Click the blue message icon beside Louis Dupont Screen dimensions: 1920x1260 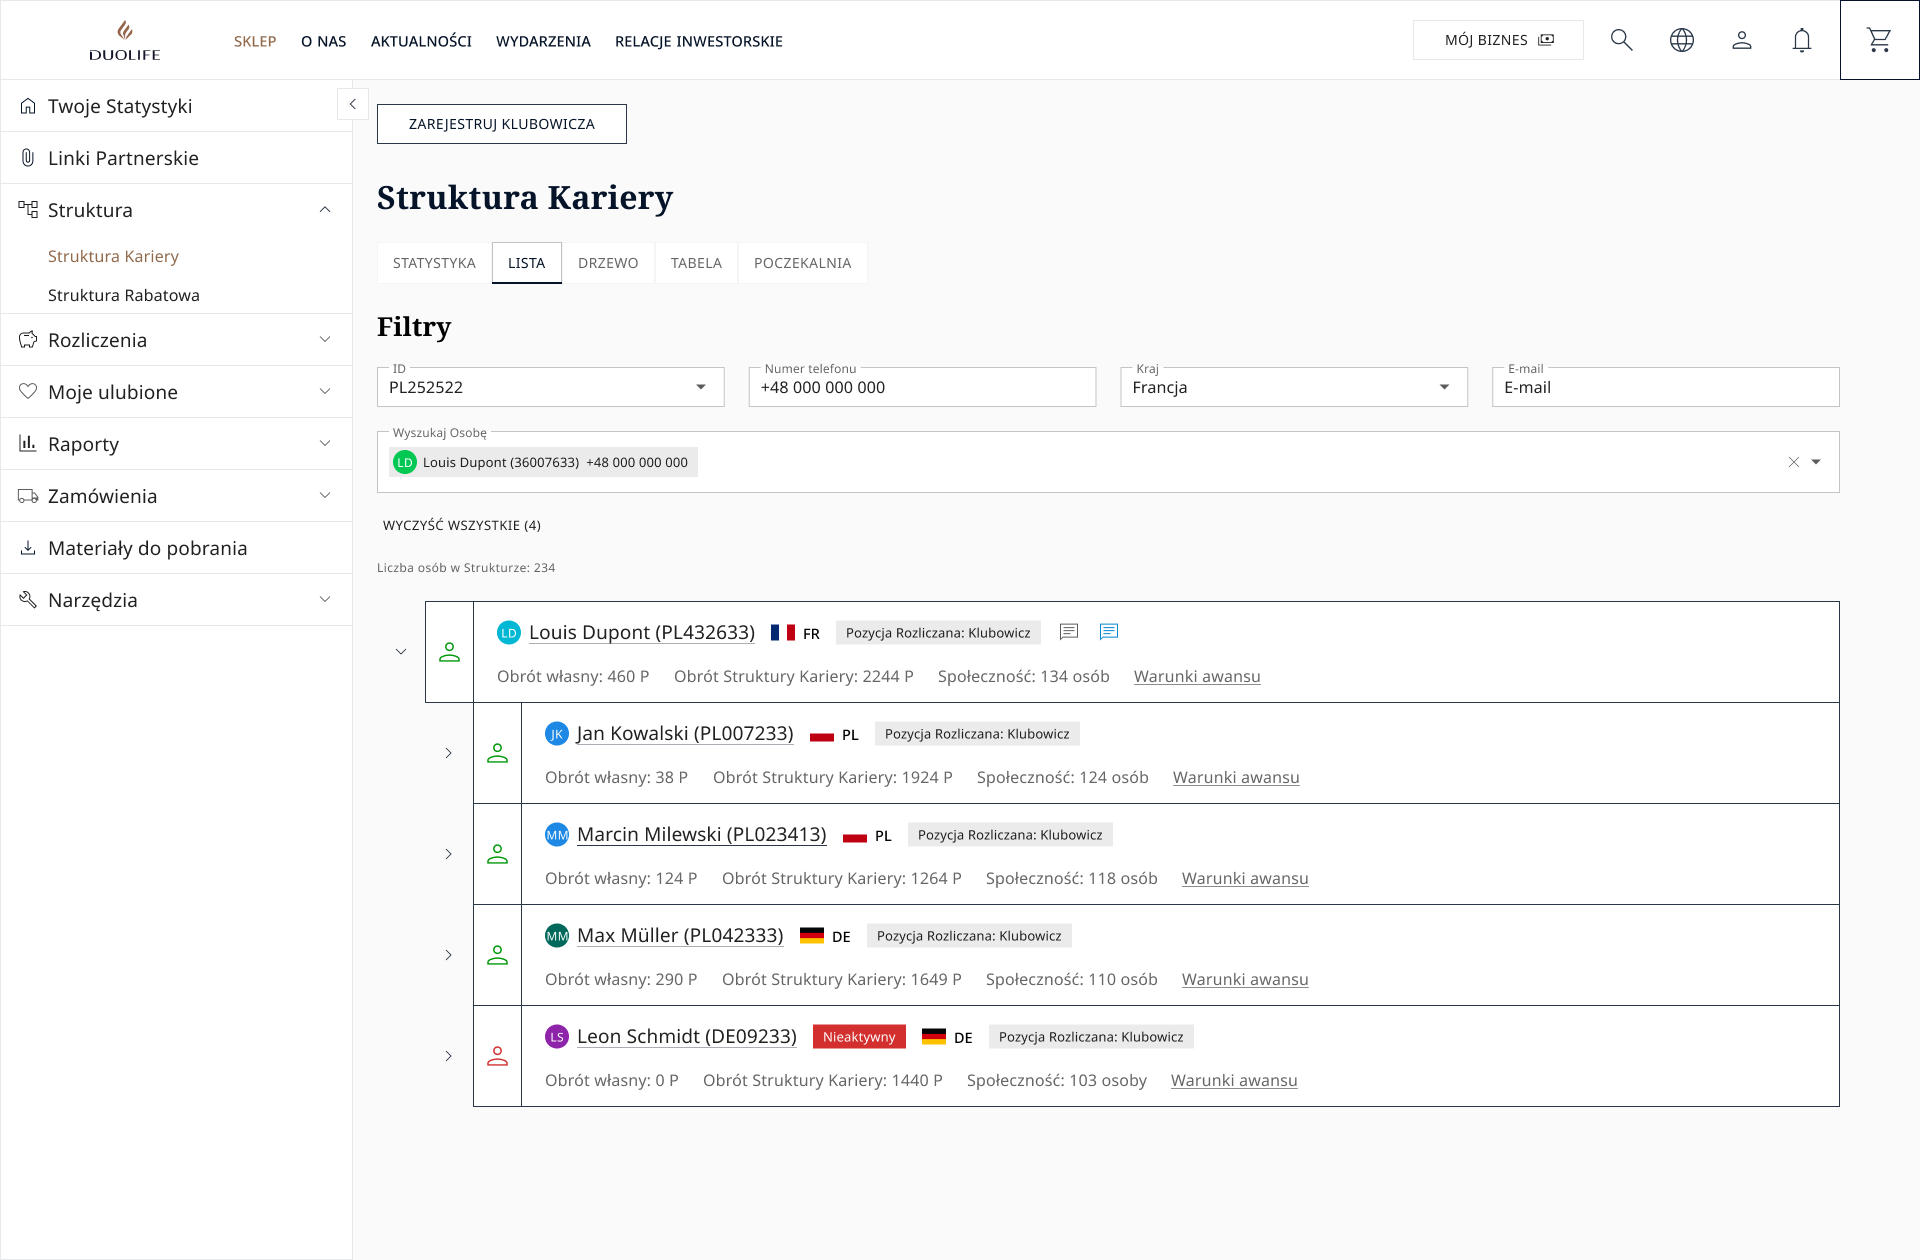coord(1108,631)
